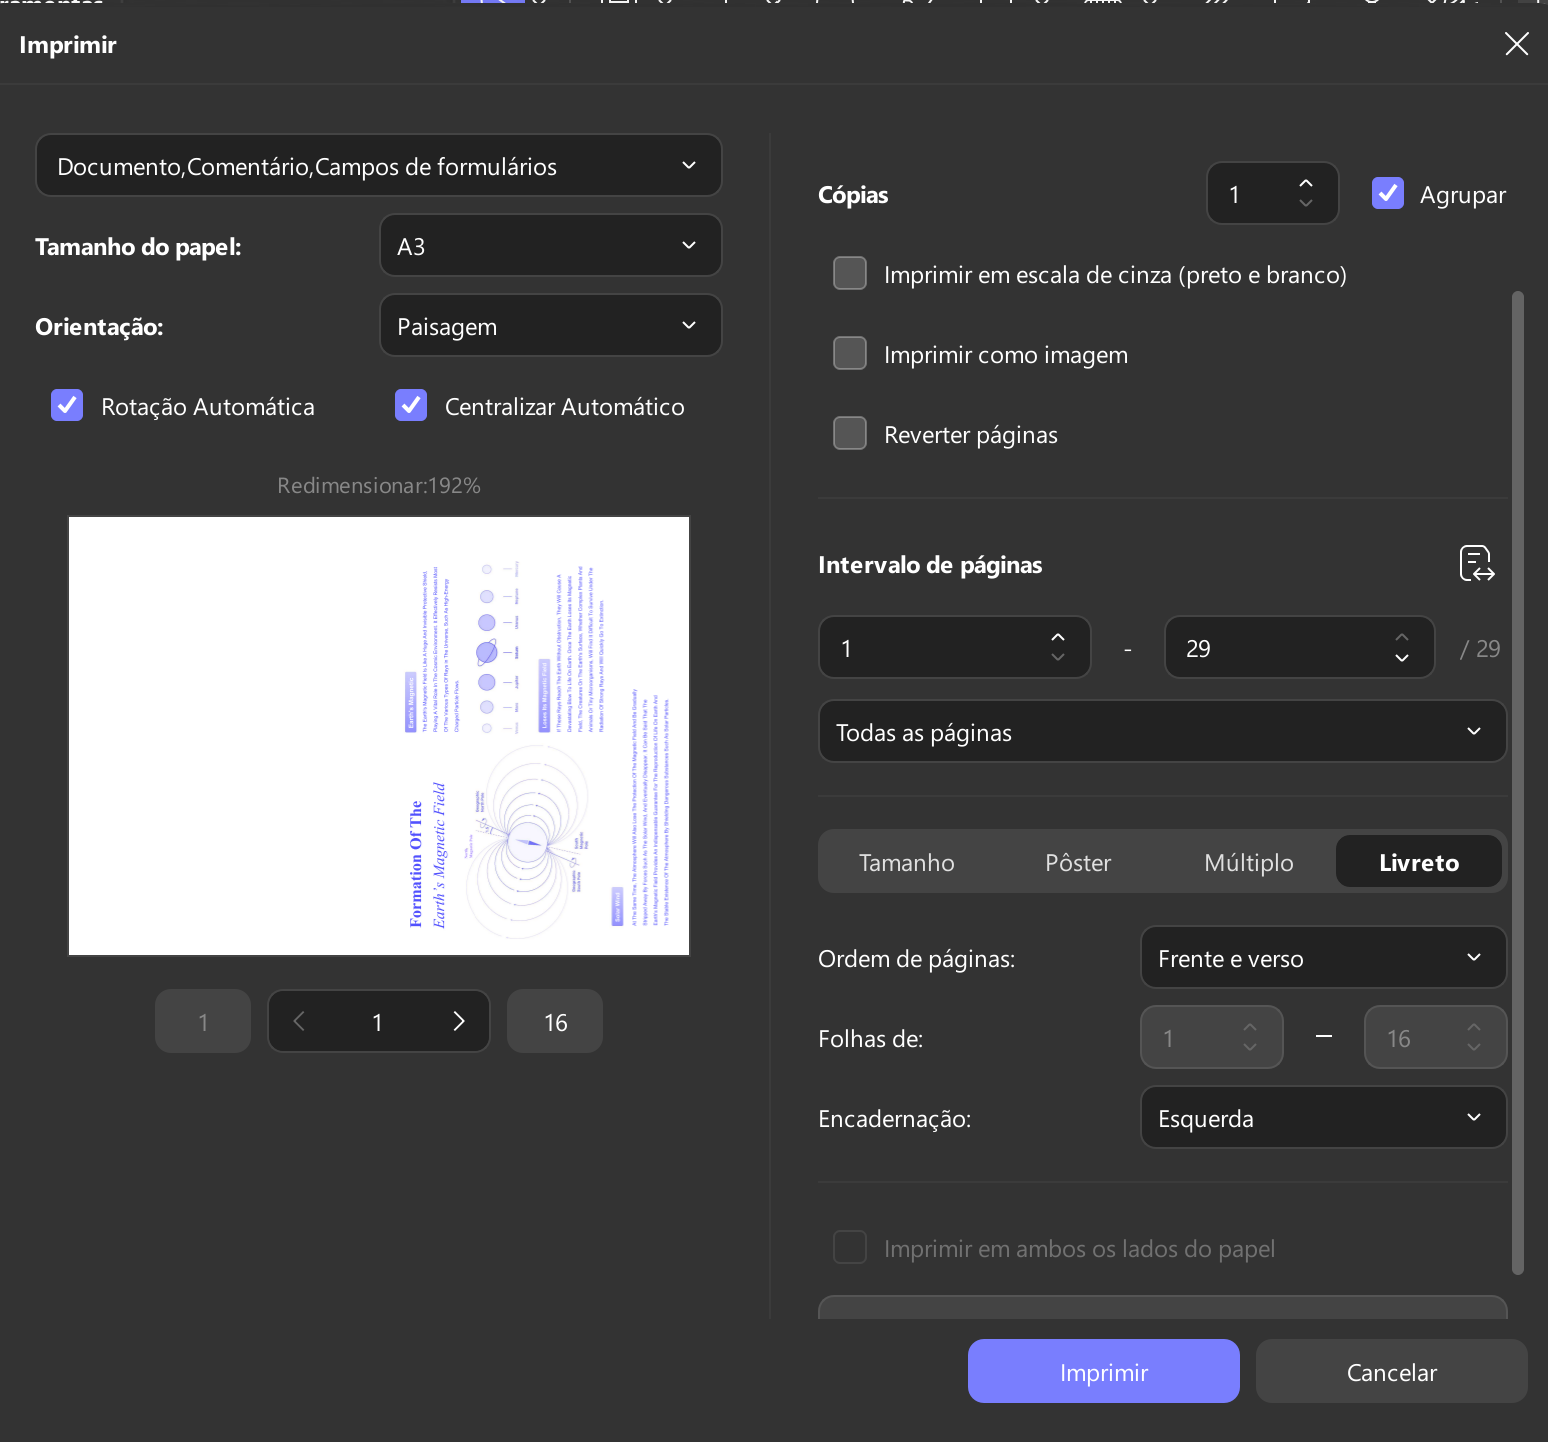
Task: Toggle the Agrupar checkbox
Action: click(x=1388, y=193)
